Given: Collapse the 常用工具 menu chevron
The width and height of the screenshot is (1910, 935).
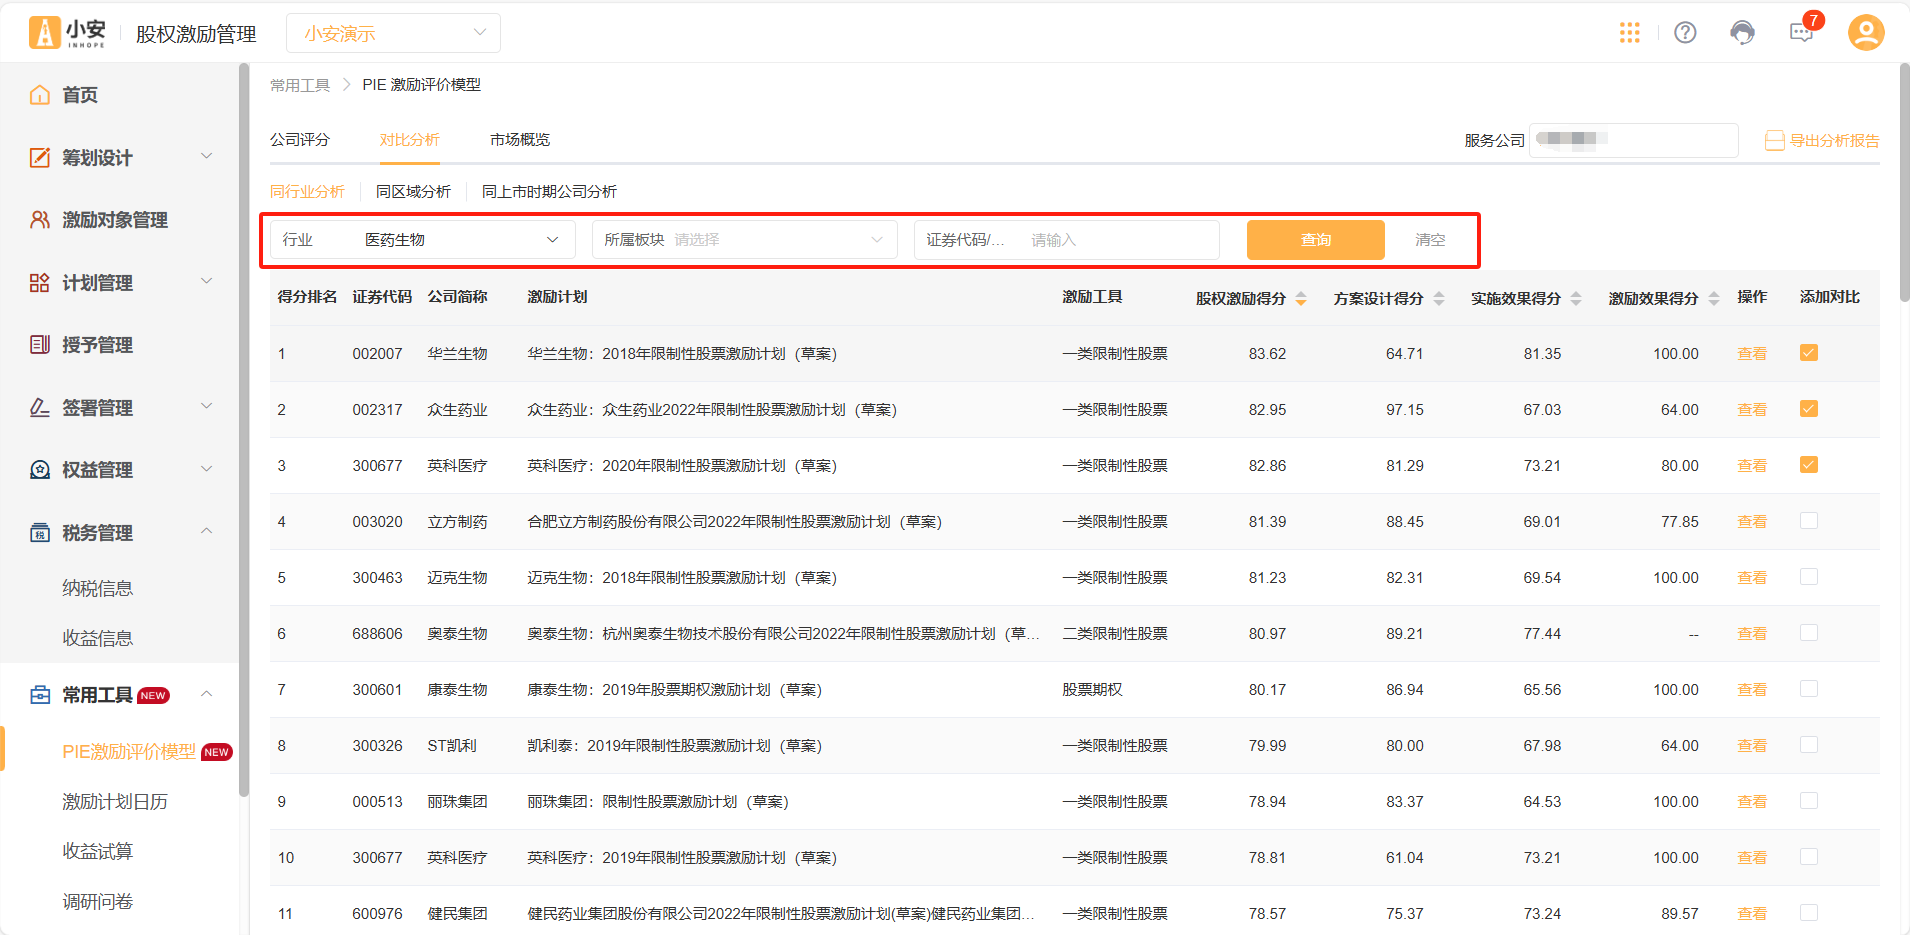Looking at the screenshot, I should [x=207, y=694].
